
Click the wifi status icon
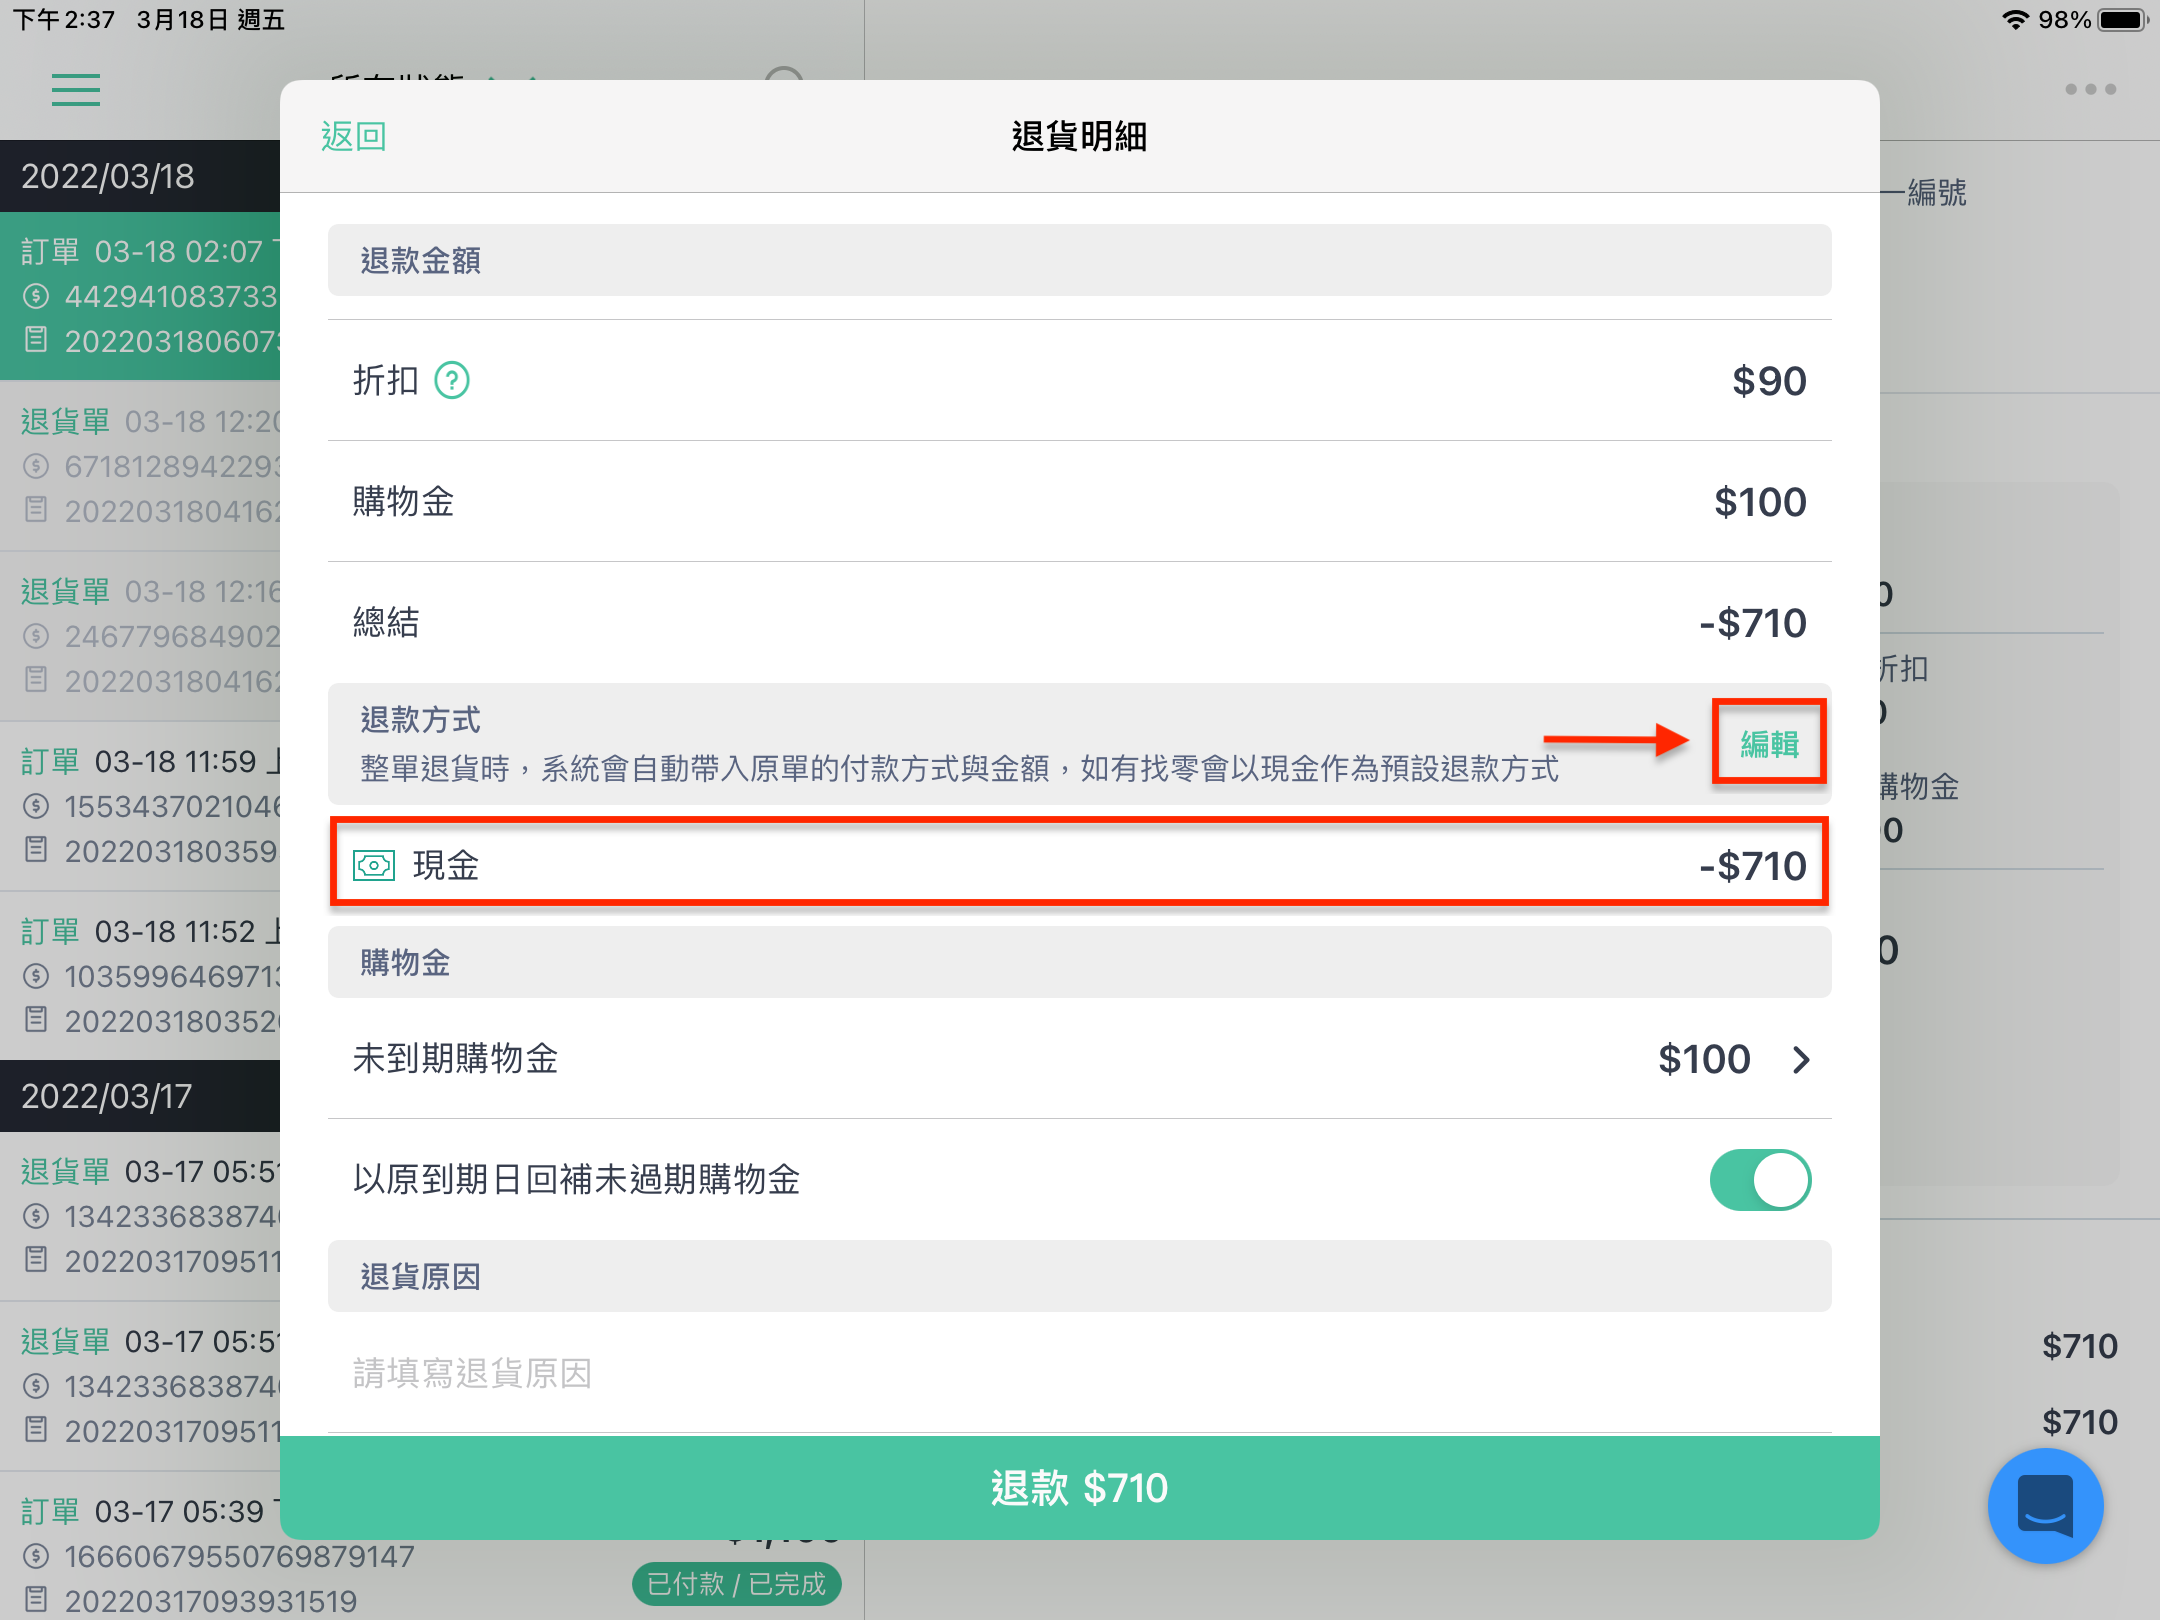2015,20
